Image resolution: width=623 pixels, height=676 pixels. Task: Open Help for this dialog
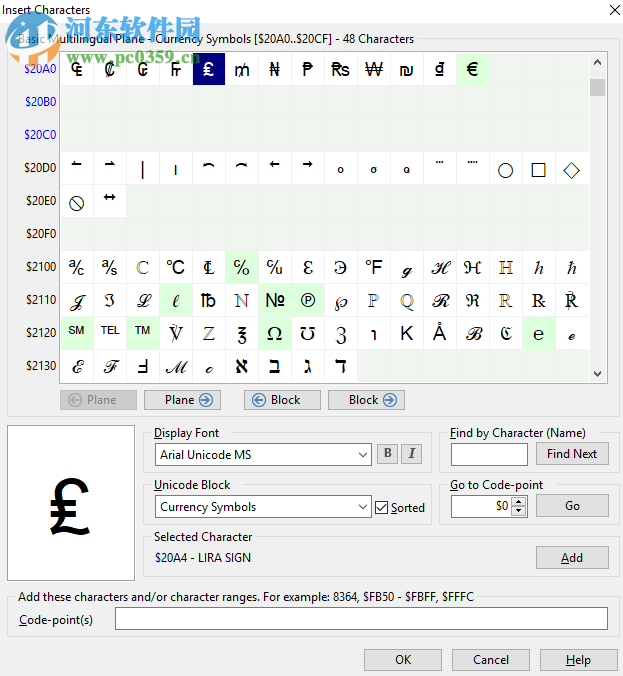tap(579, 660)
